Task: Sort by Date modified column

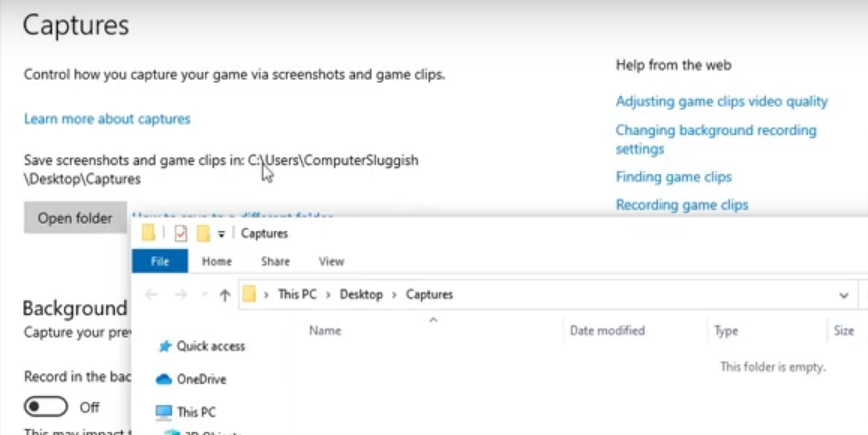Action: pos(607,330)
